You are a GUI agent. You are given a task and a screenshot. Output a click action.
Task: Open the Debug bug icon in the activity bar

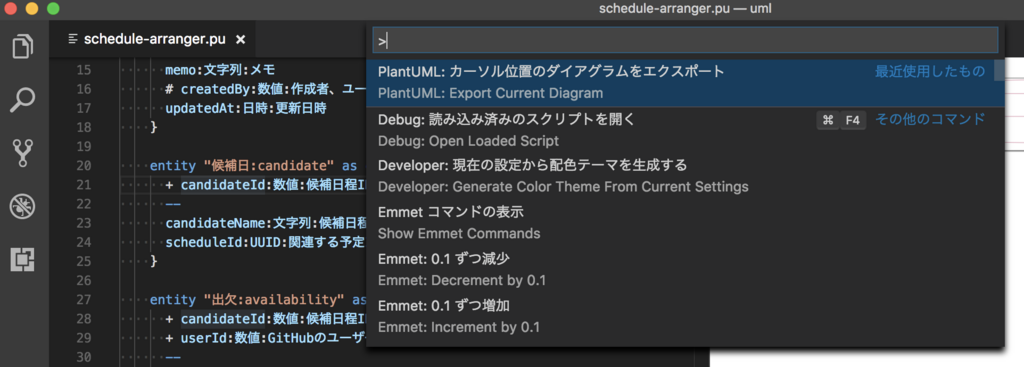[x=23, y=206]
